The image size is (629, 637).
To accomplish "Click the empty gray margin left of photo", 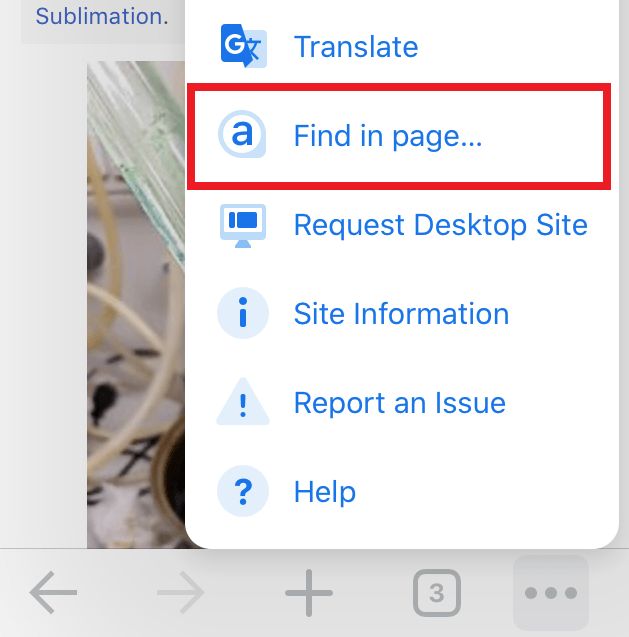I will [x=43, y=300].
